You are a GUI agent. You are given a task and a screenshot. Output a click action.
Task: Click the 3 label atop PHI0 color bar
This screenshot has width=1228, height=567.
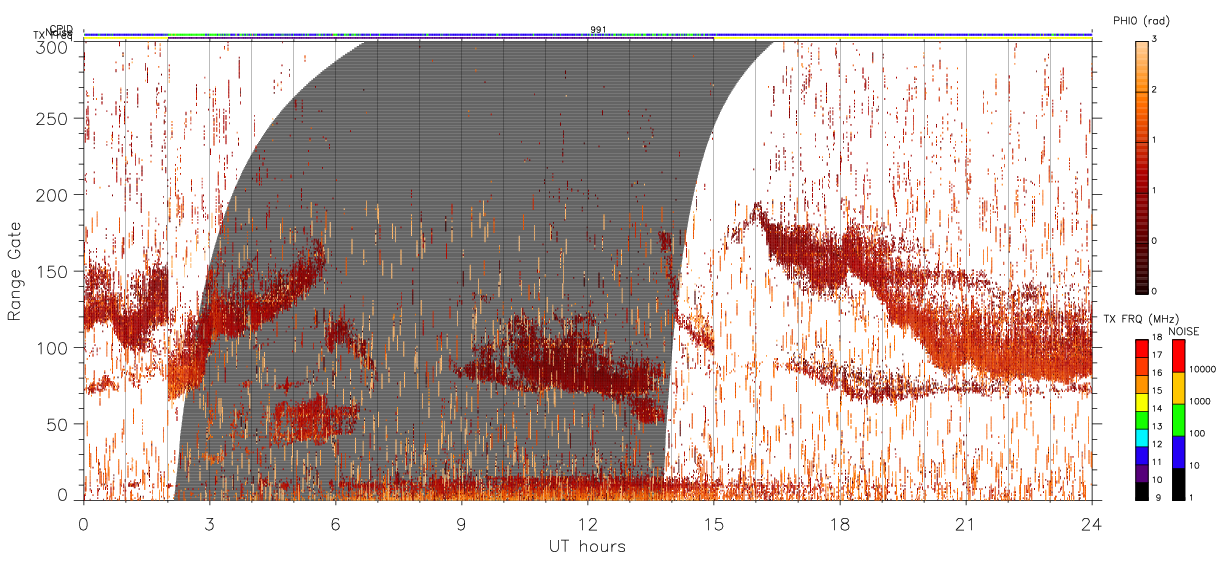pos(1156,40)
